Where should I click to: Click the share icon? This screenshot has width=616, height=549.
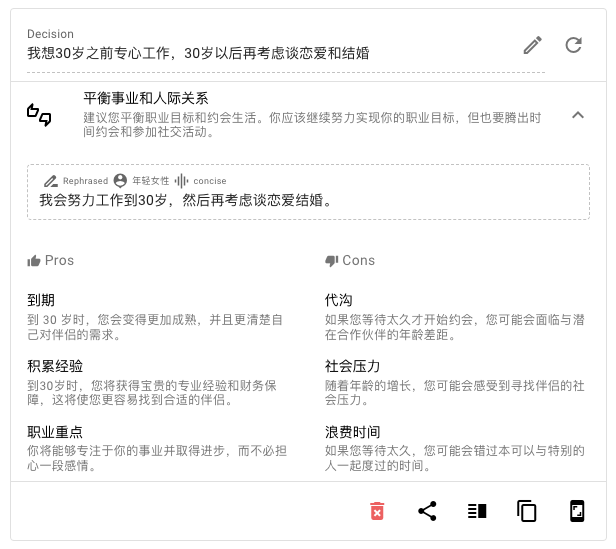pos(427,511)
